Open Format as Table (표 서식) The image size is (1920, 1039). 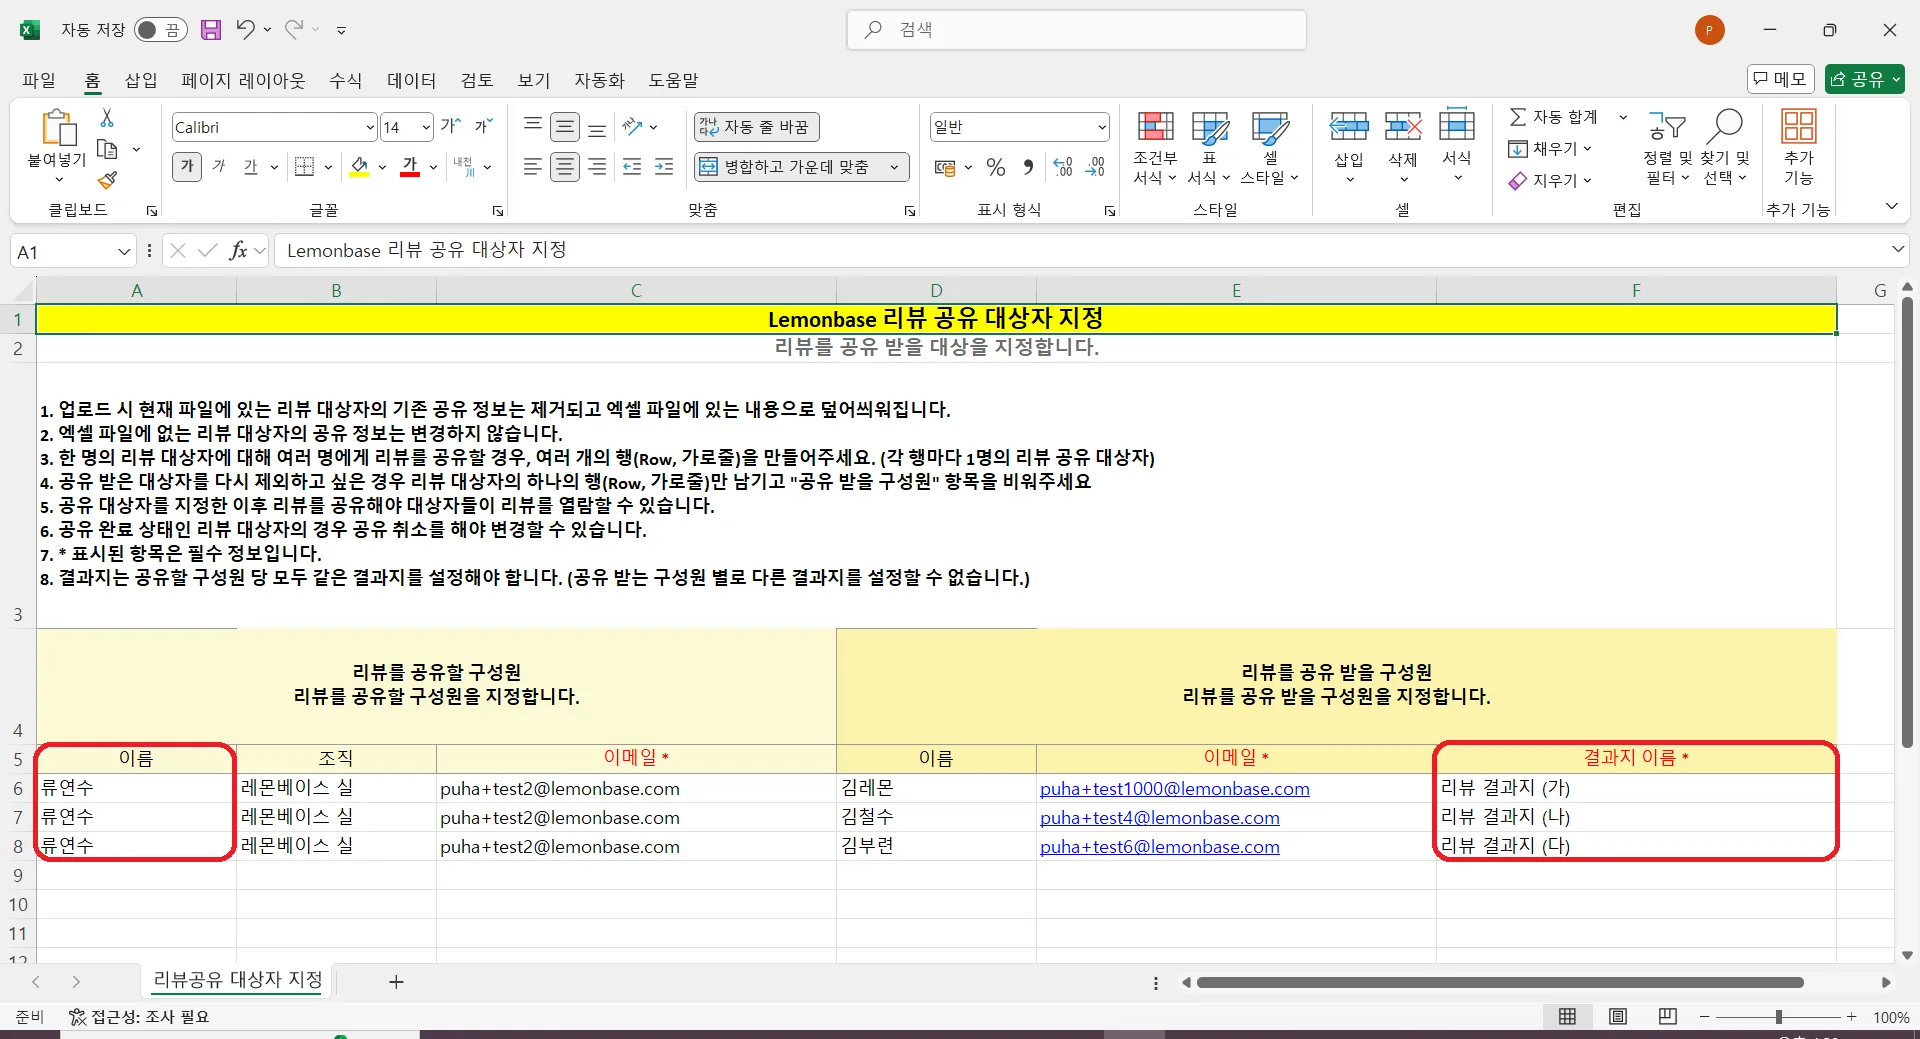click(x=1209, y=148)
